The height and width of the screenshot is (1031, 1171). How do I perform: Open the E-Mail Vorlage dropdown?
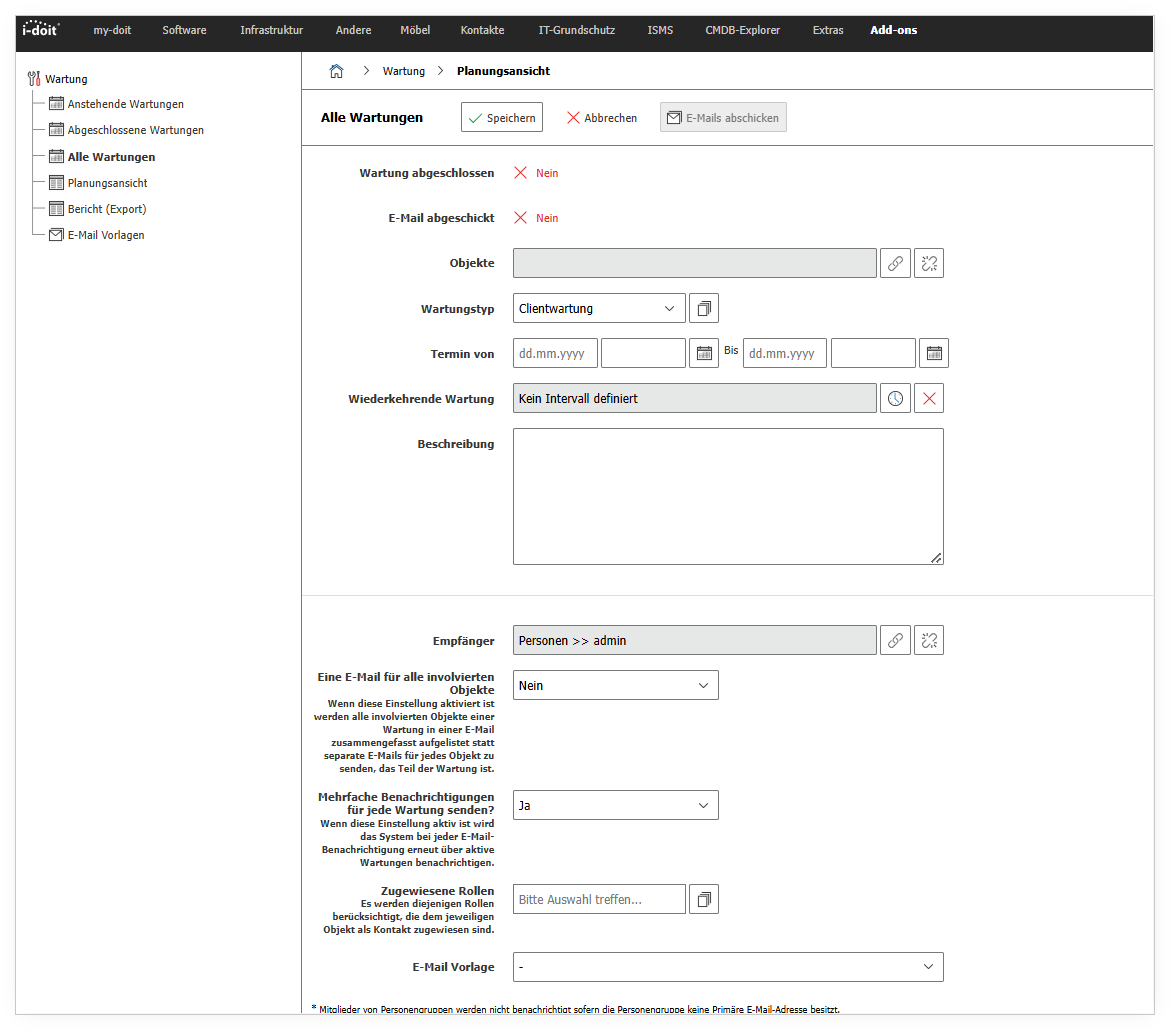[x=727, y=967]
